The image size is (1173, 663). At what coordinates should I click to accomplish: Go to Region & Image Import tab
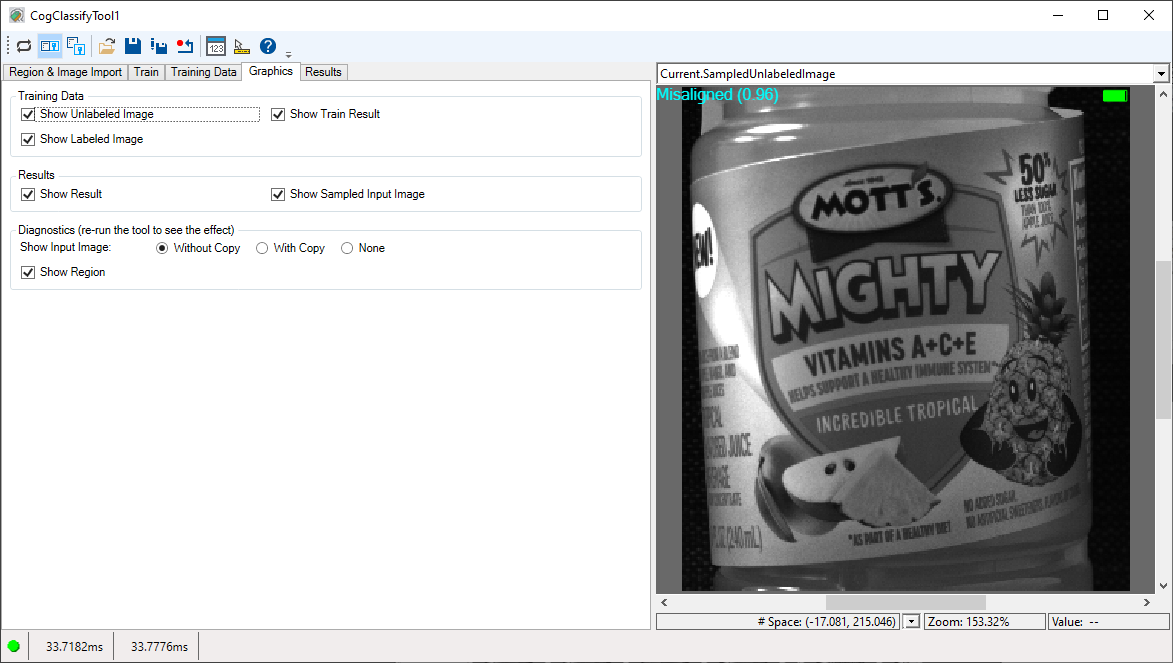point(65,72)
